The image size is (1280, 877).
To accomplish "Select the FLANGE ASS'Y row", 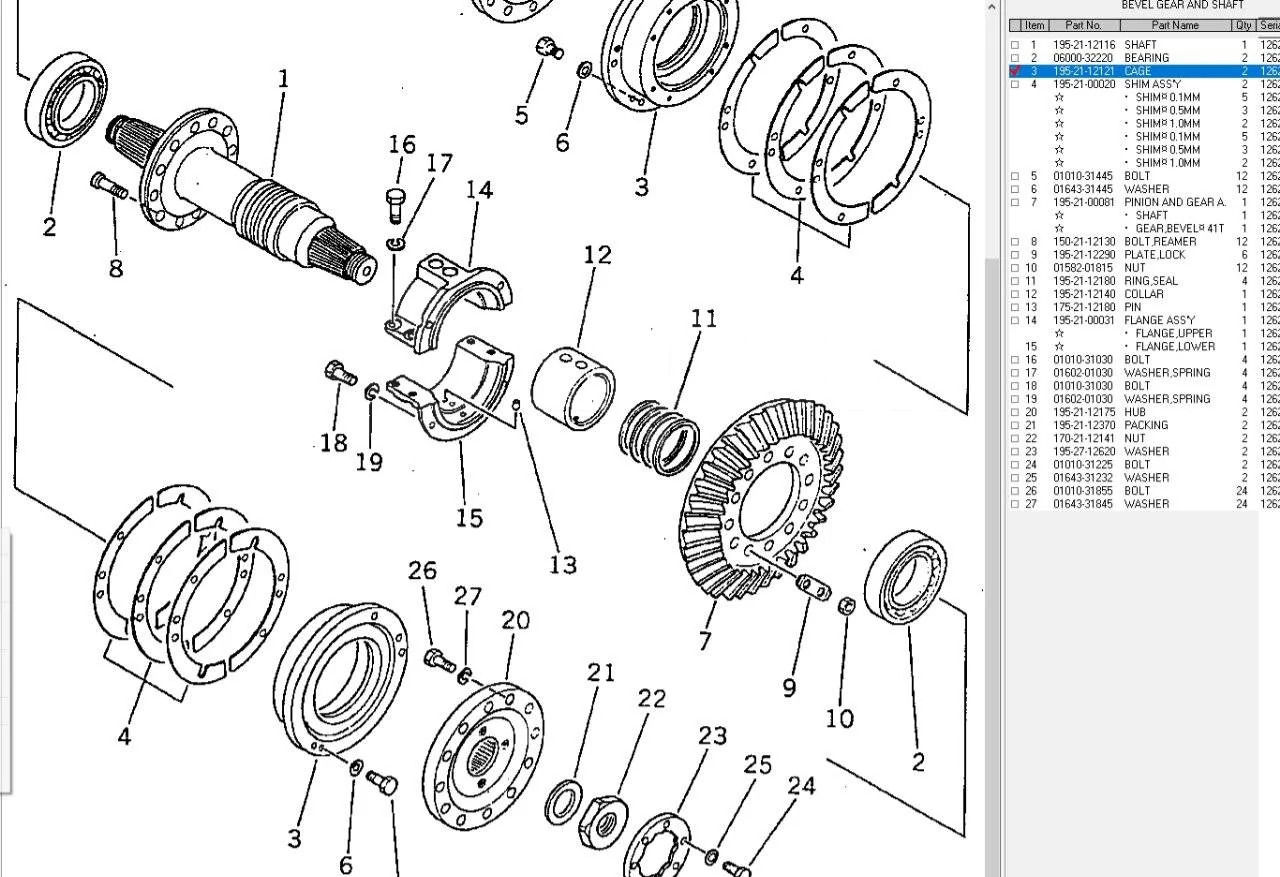I will [x=1144, y=320].
